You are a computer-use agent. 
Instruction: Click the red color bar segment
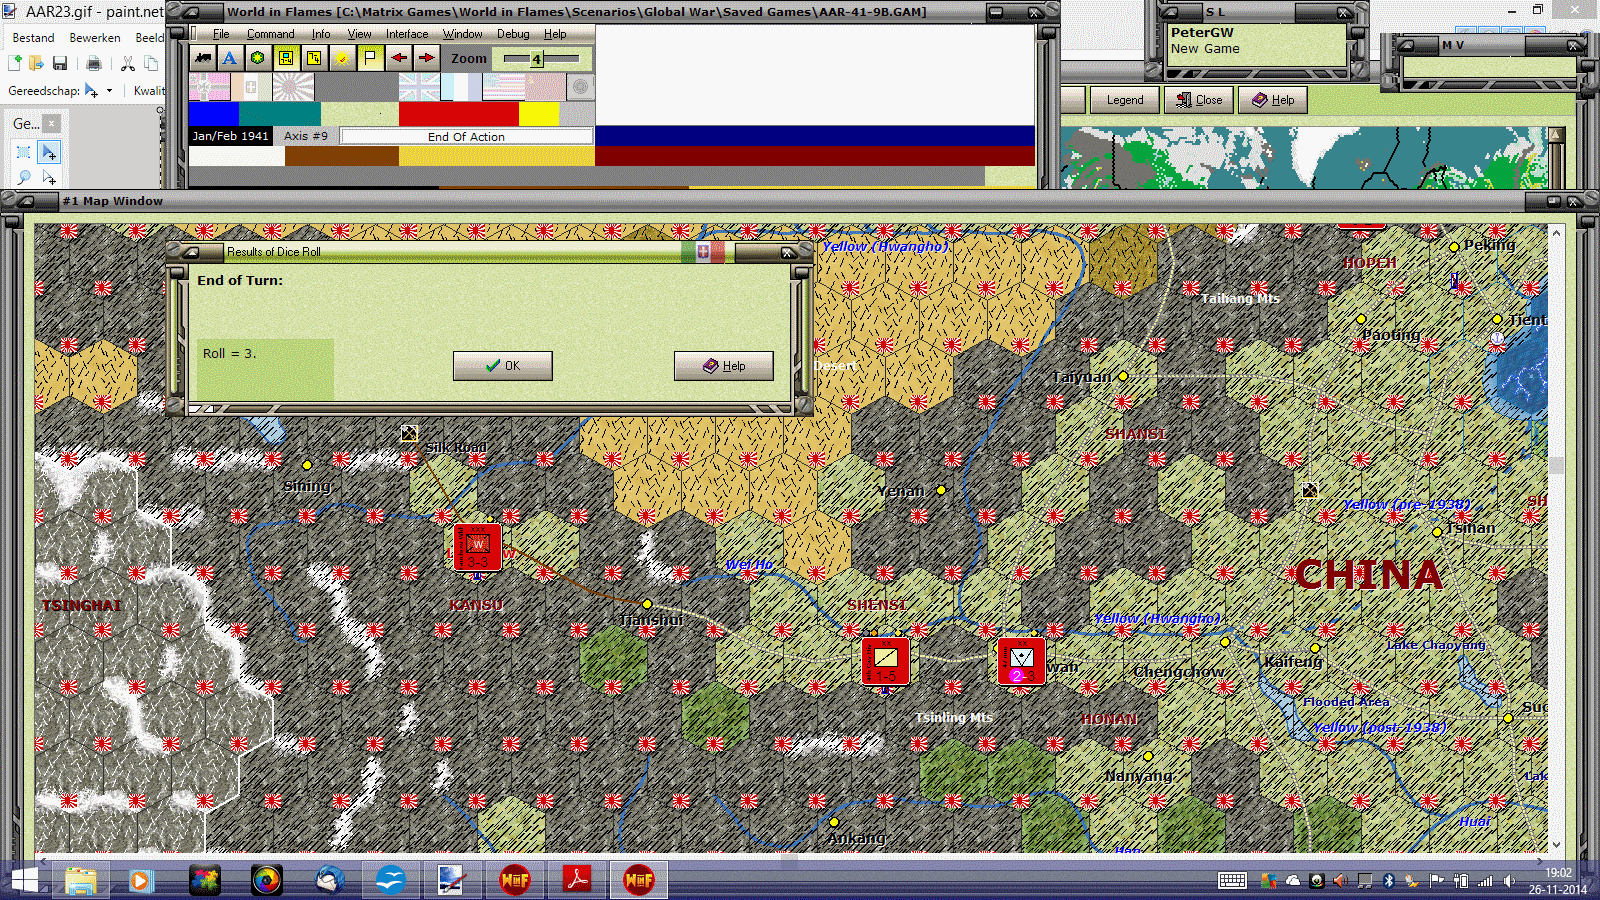point(459,114)
